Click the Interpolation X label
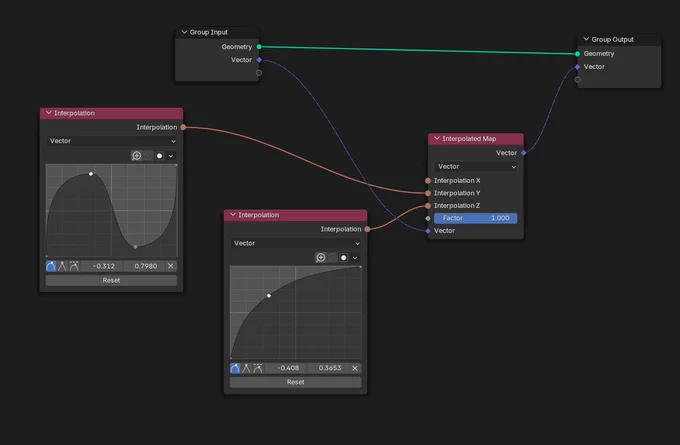The image size is (680, 445). tap(457, 180)
